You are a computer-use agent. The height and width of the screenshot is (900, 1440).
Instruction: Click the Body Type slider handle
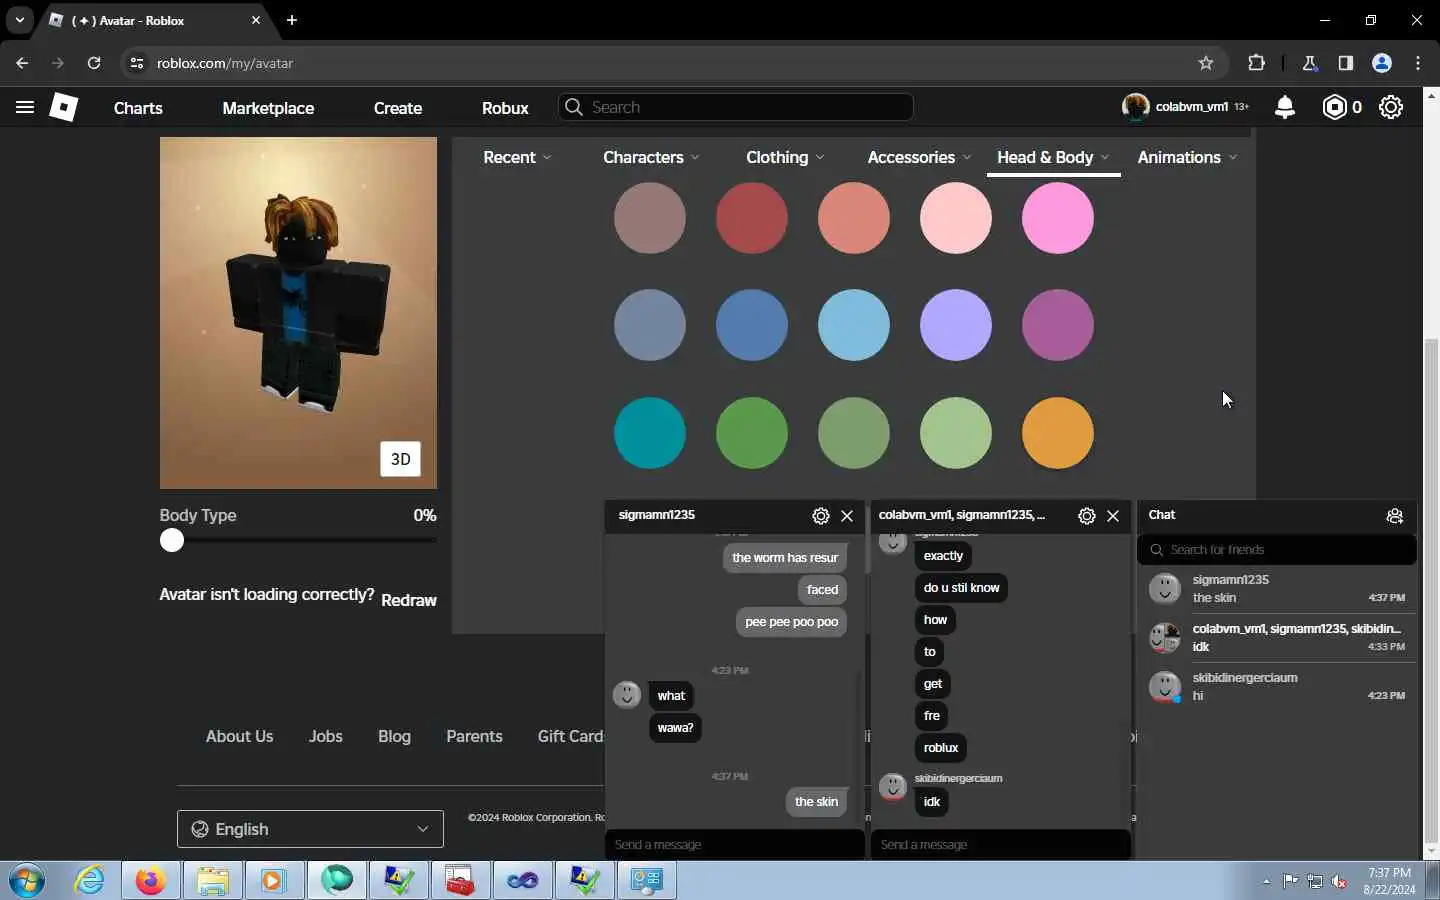(172, 540)
